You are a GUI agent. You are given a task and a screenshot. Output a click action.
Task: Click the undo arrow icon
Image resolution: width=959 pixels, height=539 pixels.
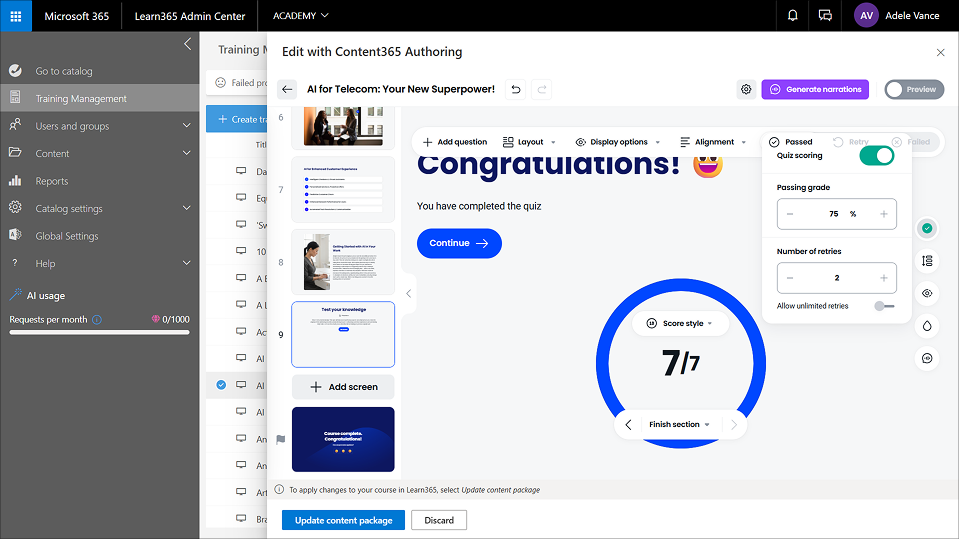coord(516,89)
